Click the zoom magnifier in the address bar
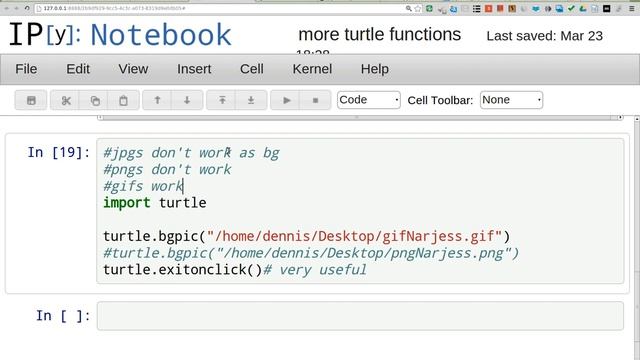This screenshot has width=640, height=360. [x=409, y=9]
